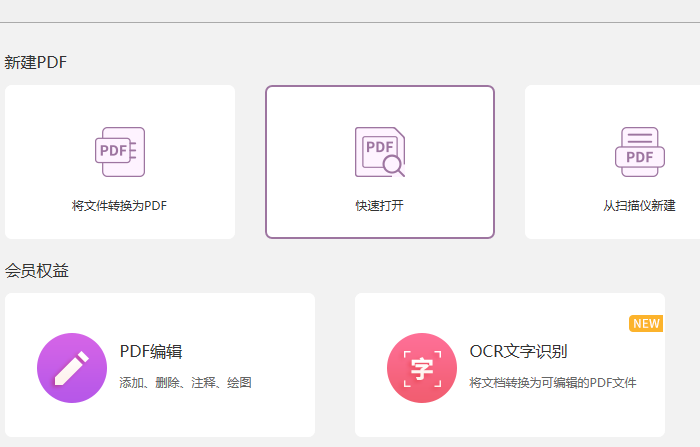Click the scanner PDF icon

point(640,152)
